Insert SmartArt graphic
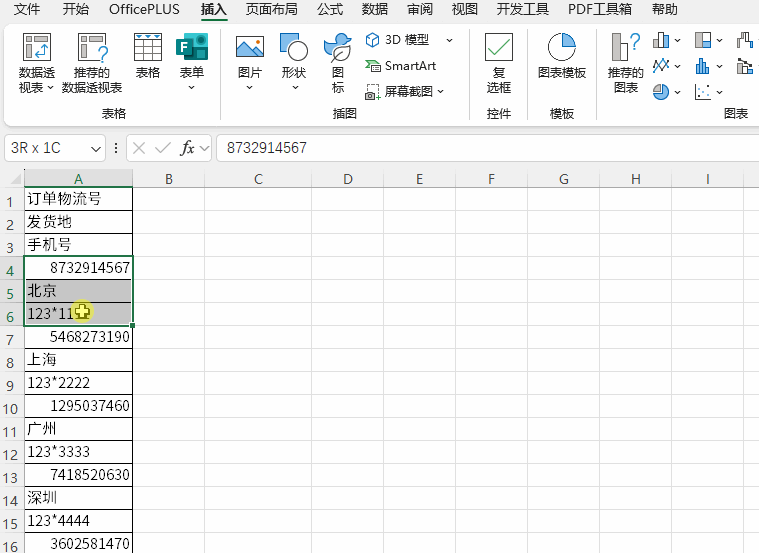759x553 pixels. 401,66
